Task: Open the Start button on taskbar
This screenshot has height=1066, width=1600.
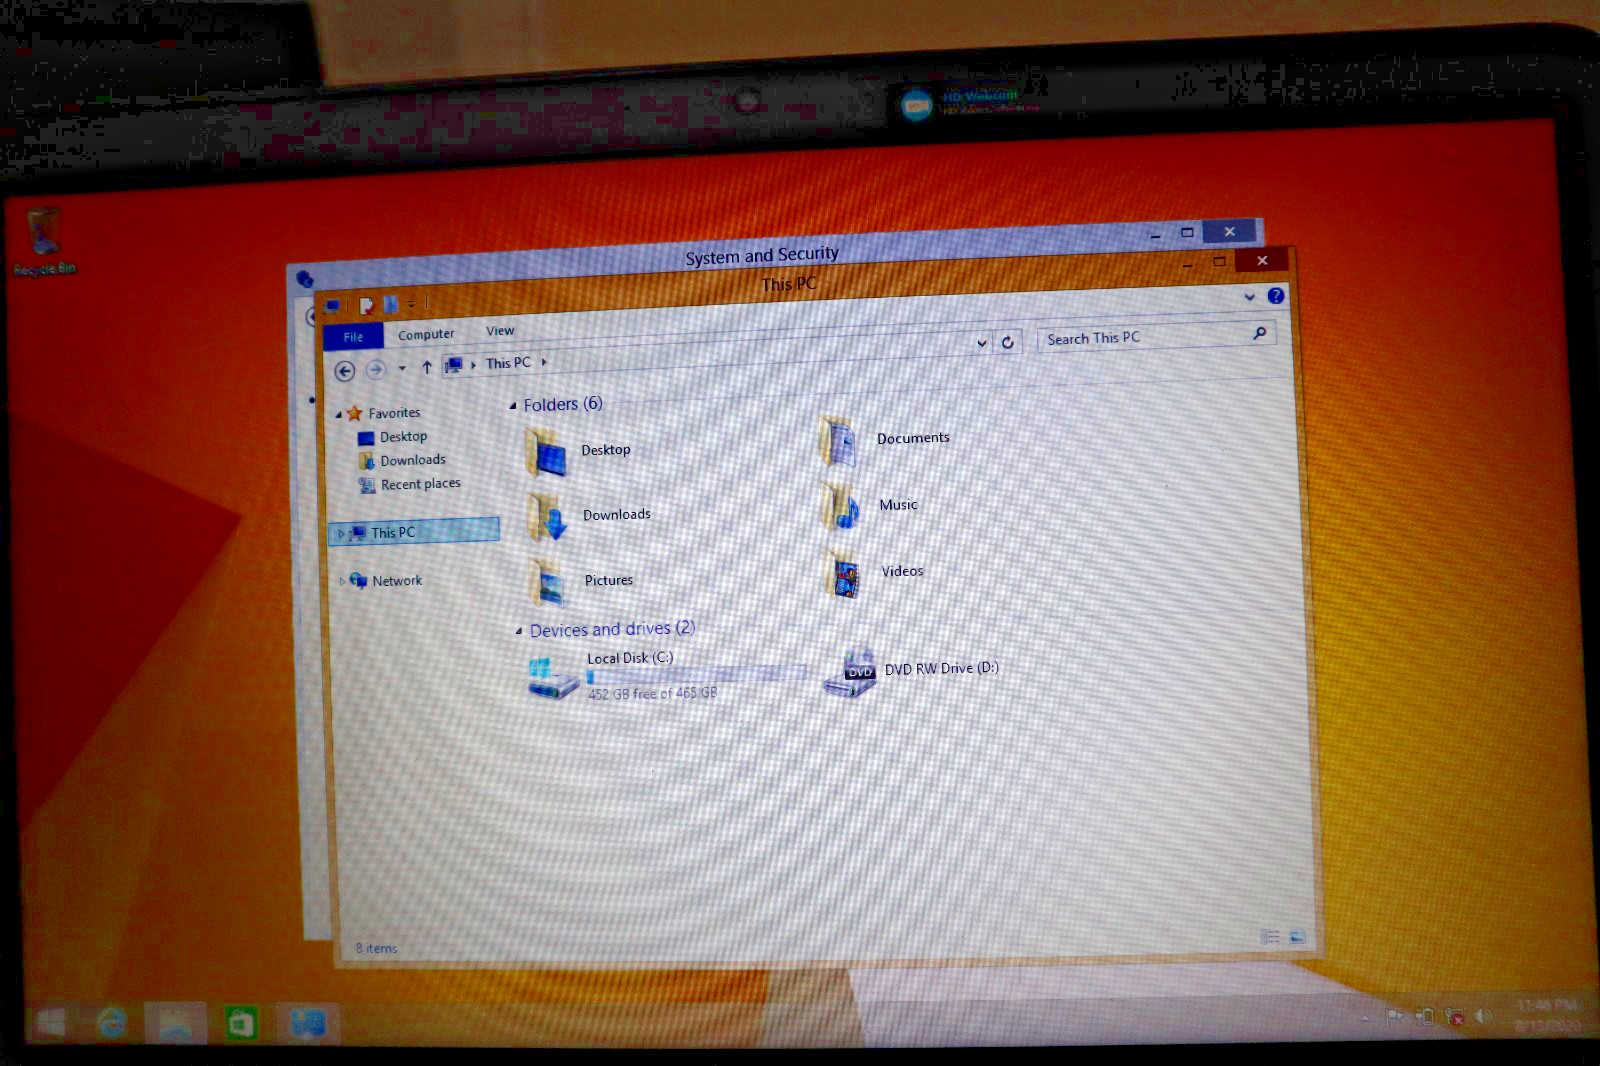Action: click(x=50, y=1022)
